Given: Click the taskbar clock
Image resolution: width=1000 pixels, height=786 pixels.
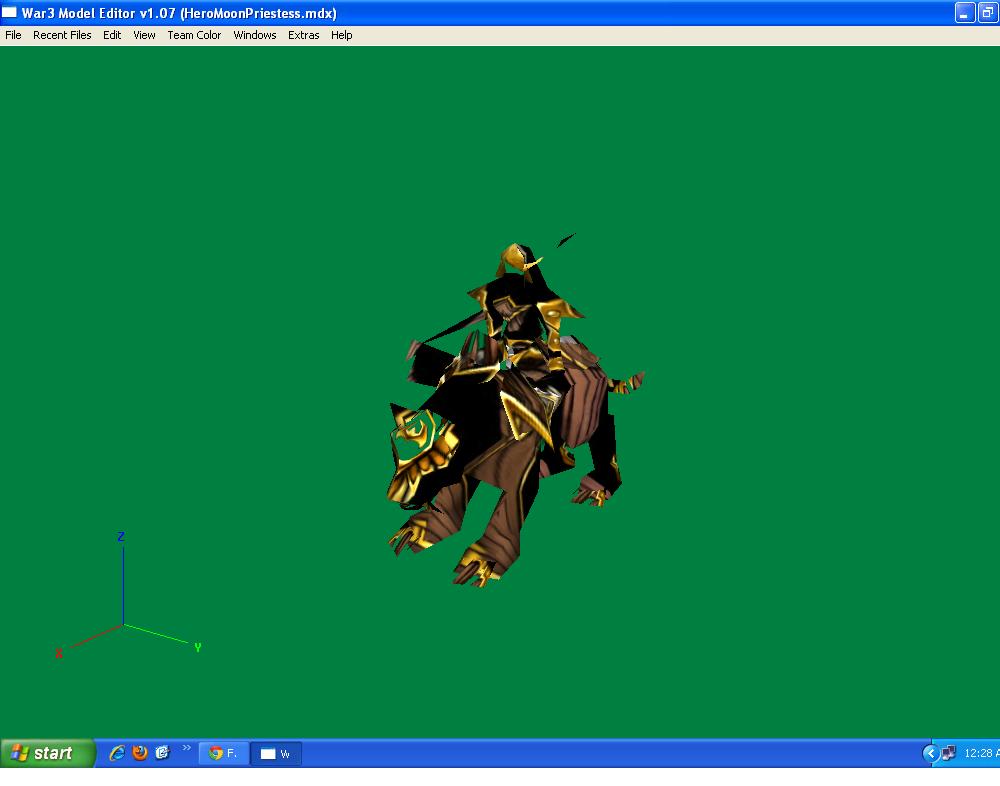Looking at the screenshot, I should click(981, 753).
